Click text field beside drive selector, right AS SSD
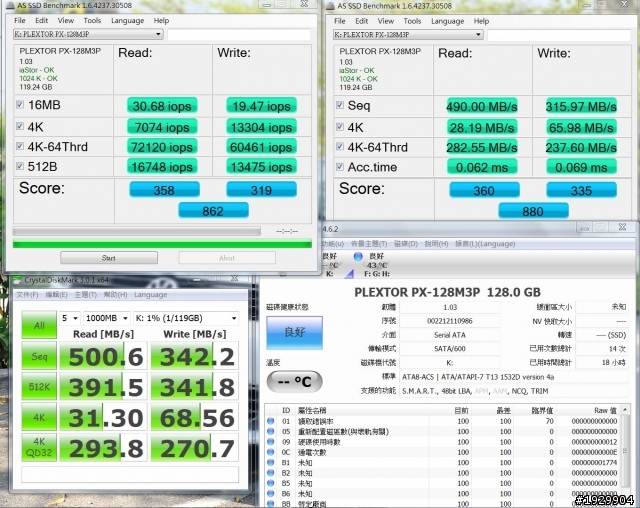Viewport: 640px width, 508px height. coord(559,35)
